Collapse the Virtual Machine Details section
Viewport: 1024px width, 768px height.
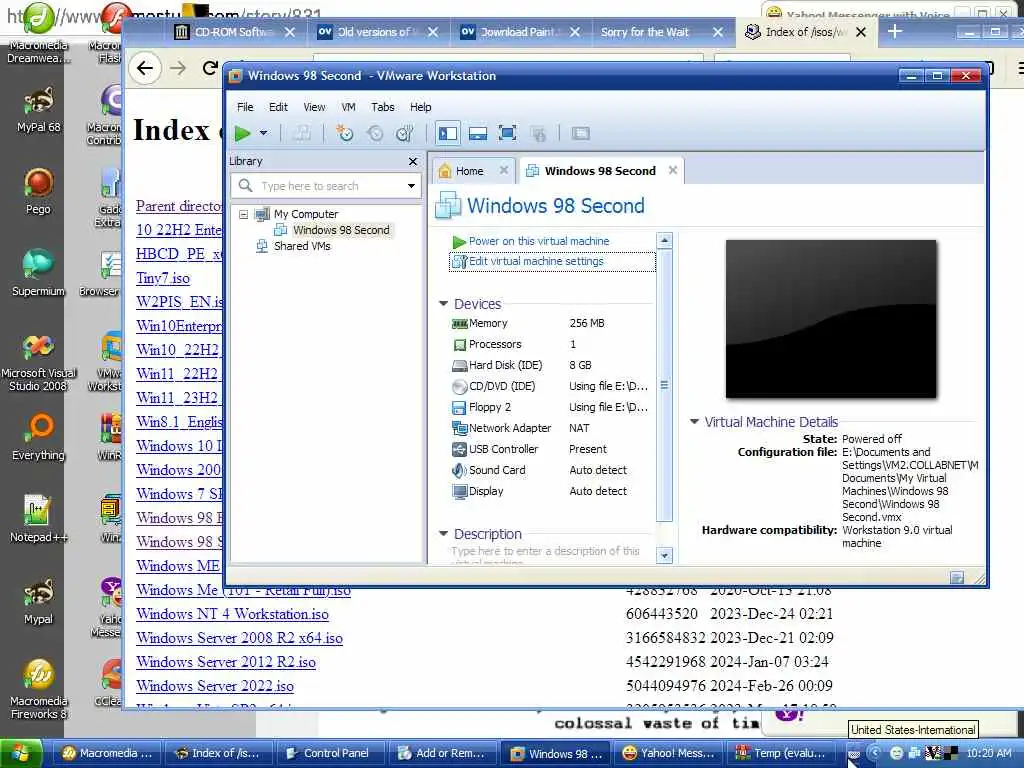pos(694,422)
